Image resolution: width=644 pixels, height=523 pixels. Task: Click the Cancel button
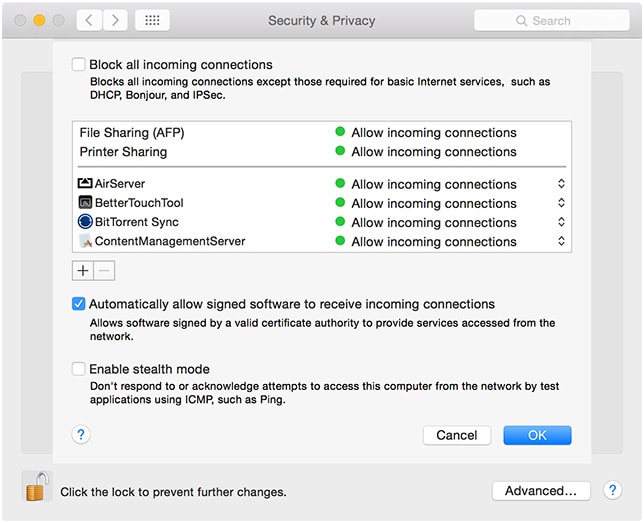pyautogui.click(x=457, y=435)
